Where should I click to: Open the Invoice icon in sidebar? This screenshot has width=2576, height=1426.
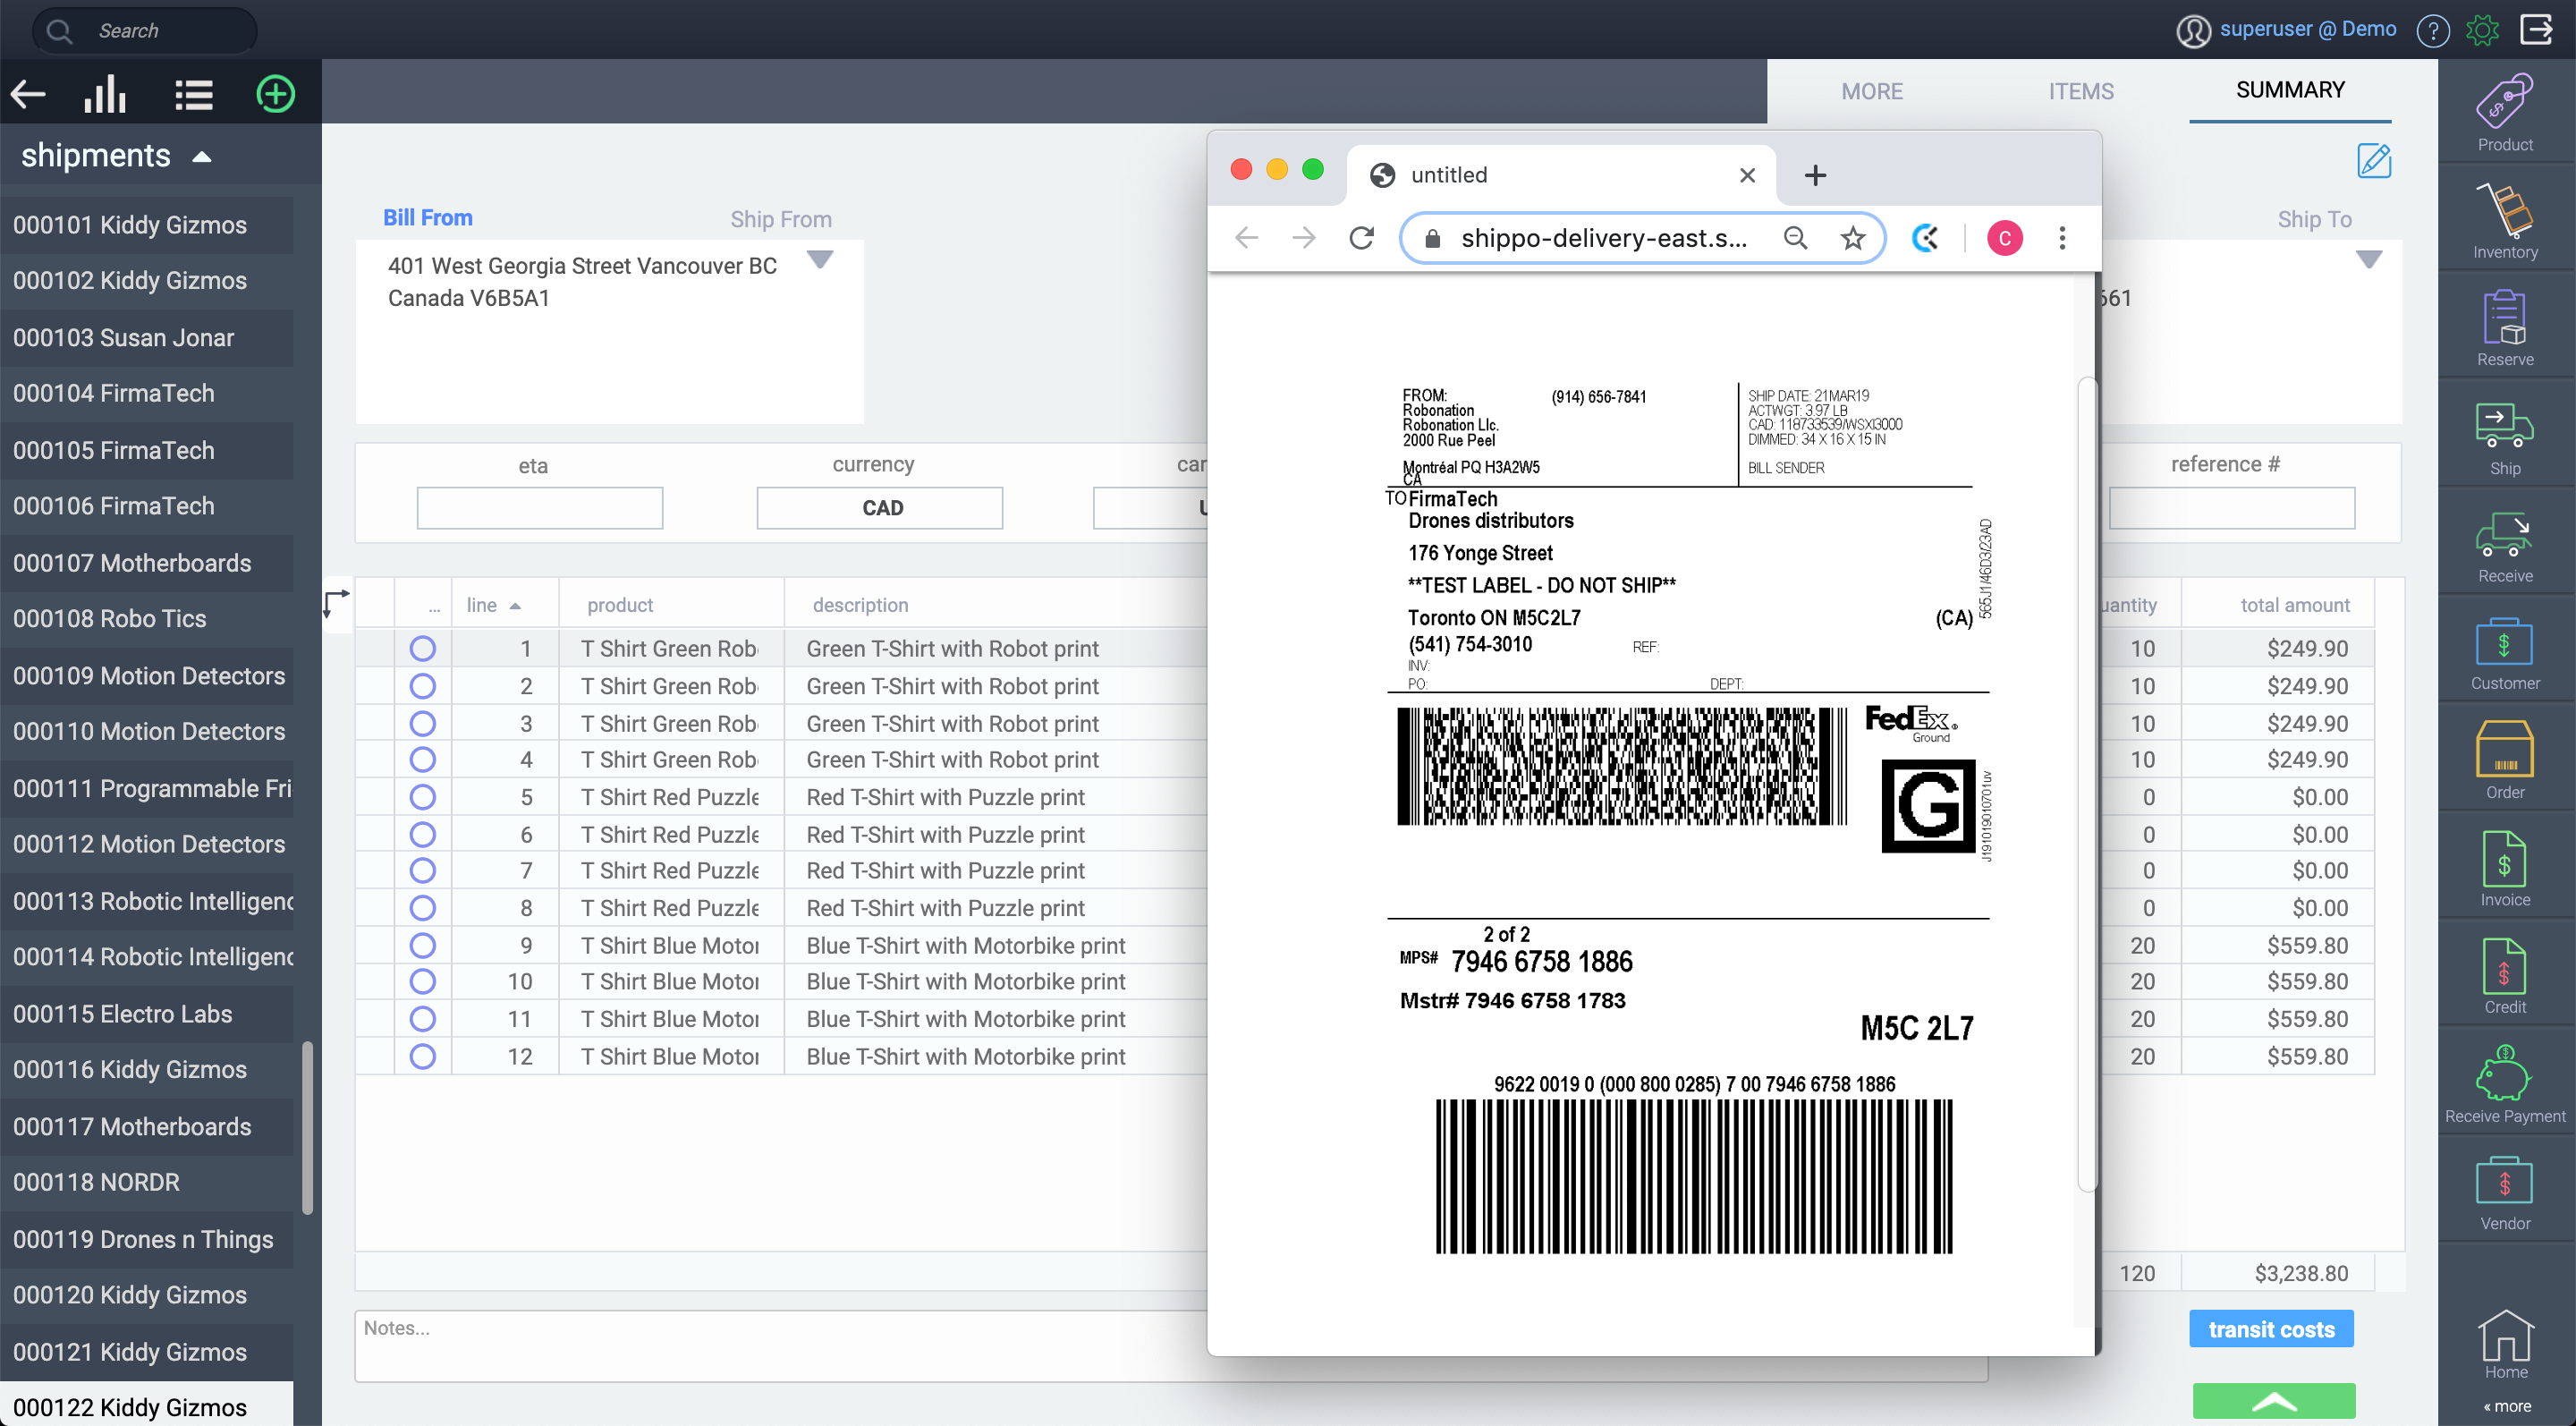(2504, 860)
